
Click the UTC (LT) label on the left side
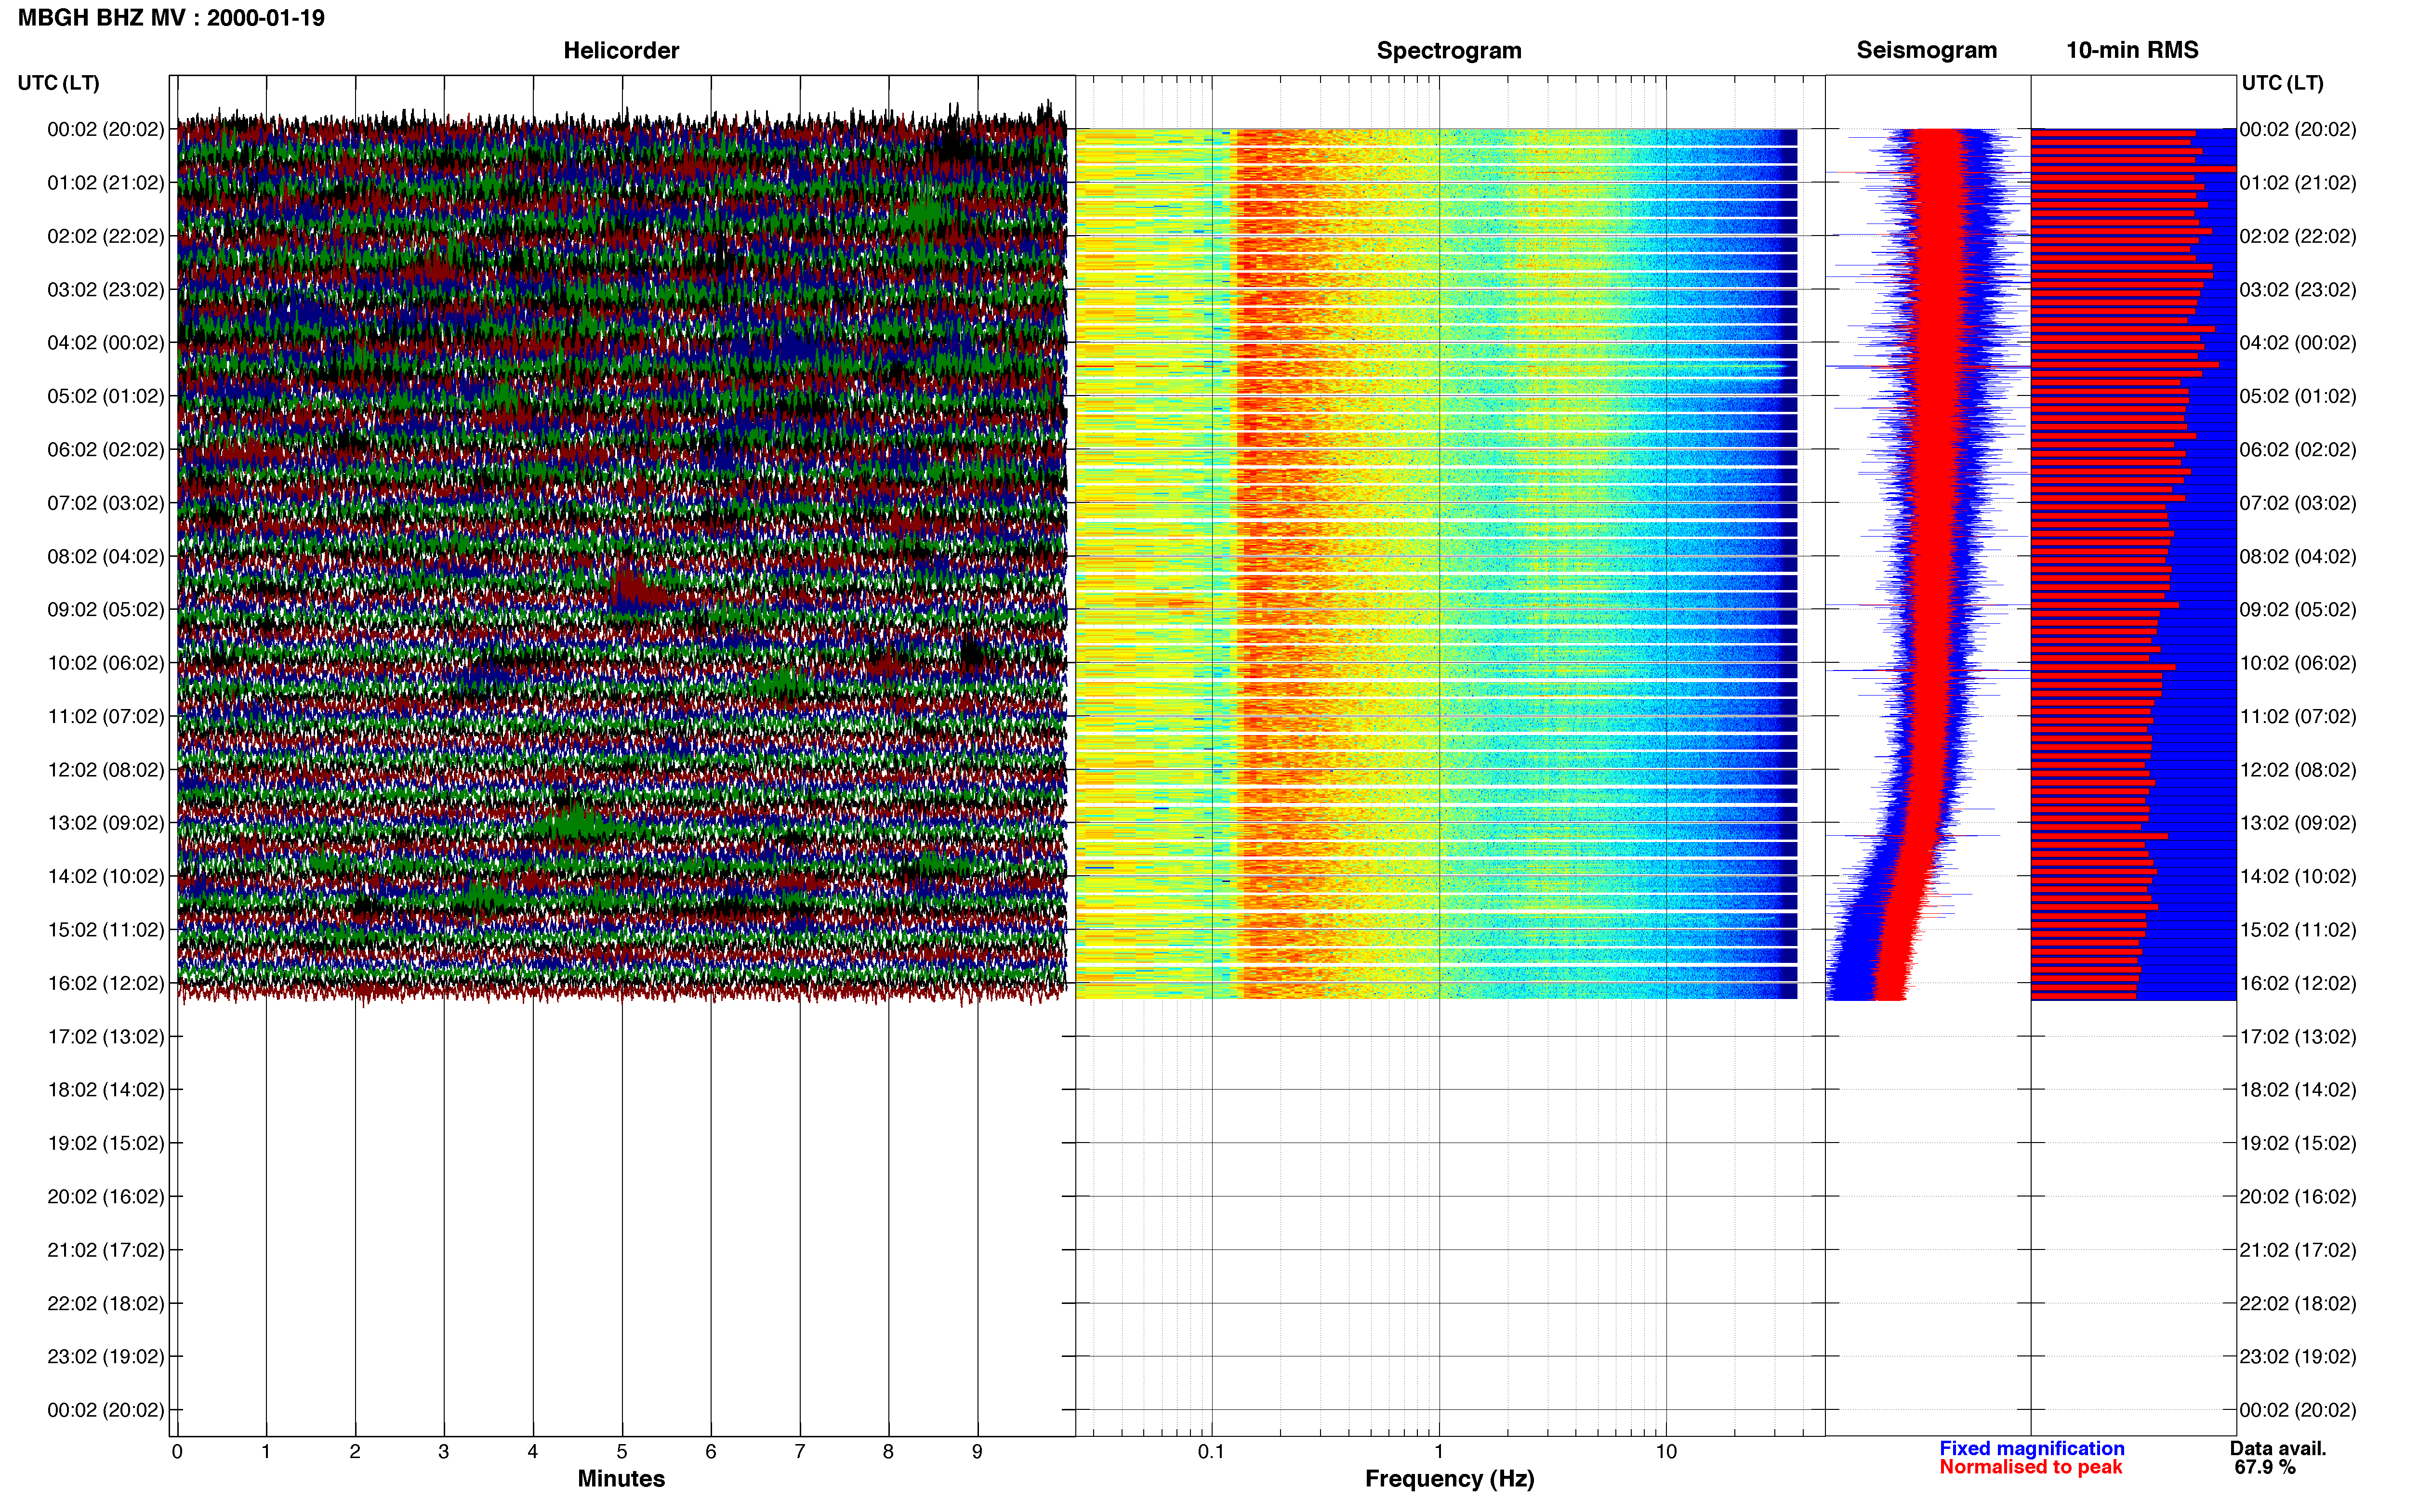coord(59,83)
